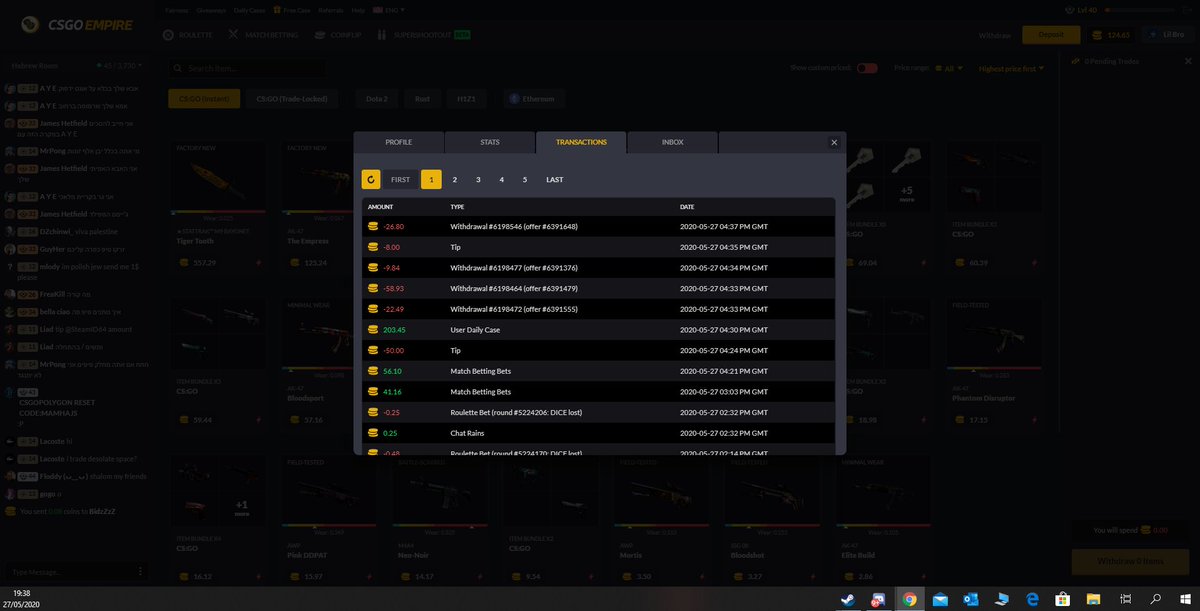Select the CS:GO (Instant) category
The image size is (1200, 611).
click(204, 99)
